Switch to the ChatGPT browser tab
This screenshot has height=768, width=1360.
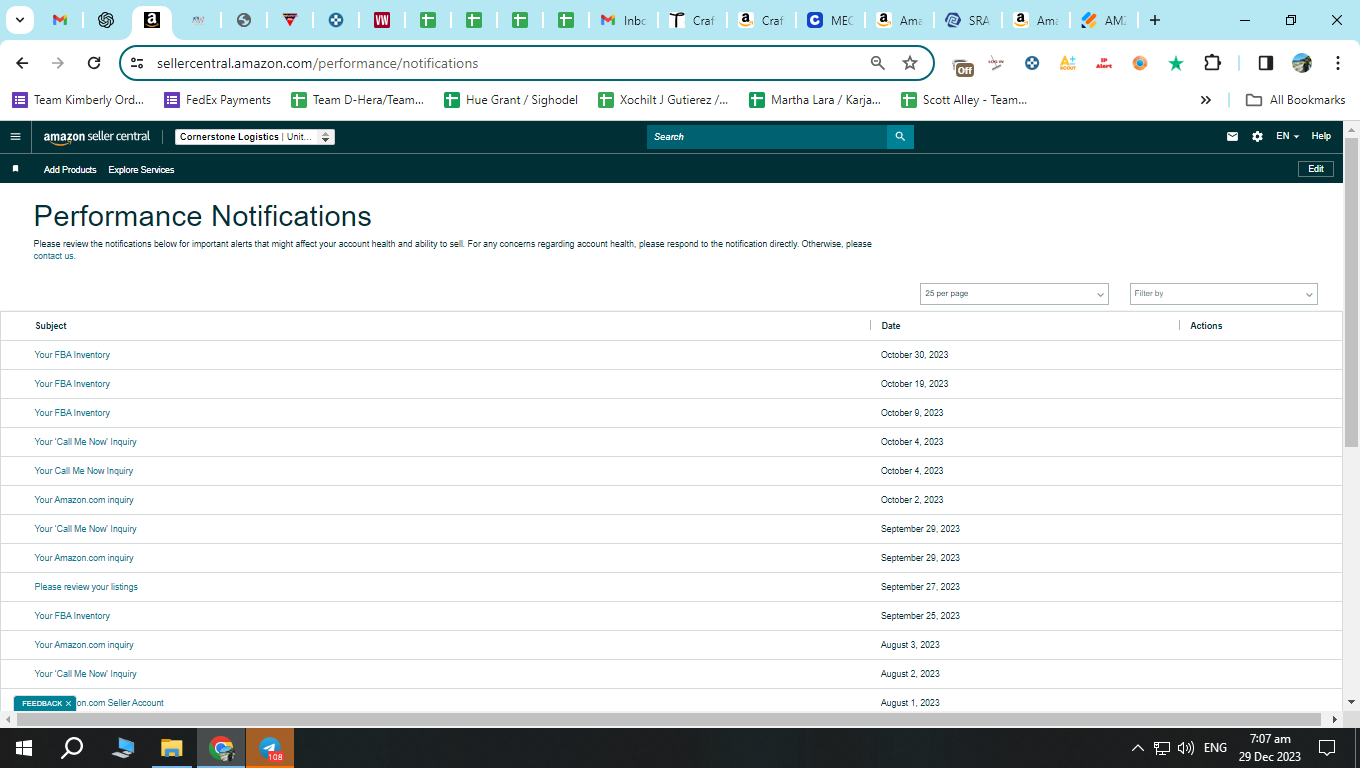tap(106, 20)
